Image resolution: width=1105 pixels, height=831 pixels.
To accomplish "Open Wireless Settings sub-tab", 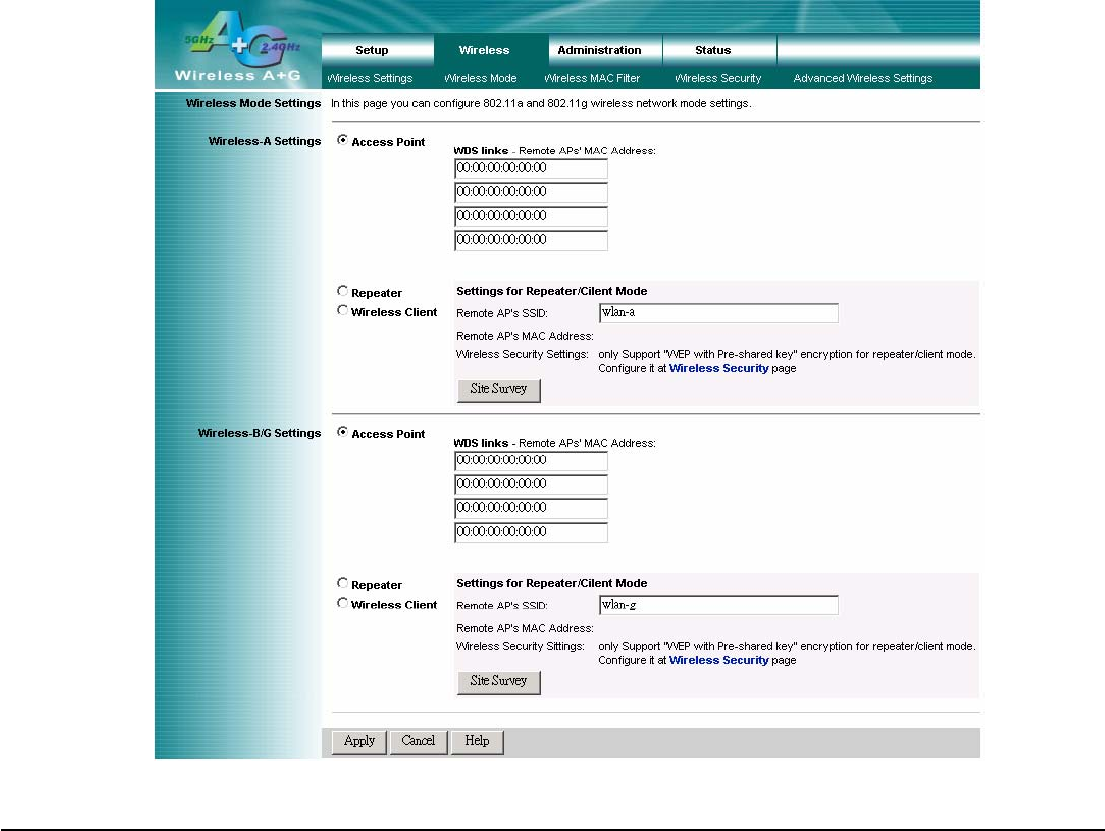I will click(x=370, y=78).
